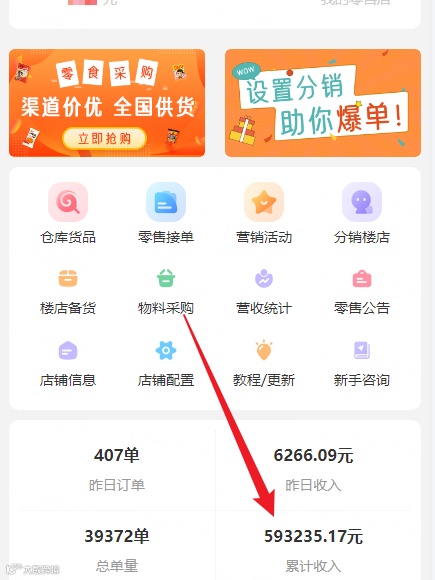Open 设置分销 助你爆单 banner

(323, 103)
